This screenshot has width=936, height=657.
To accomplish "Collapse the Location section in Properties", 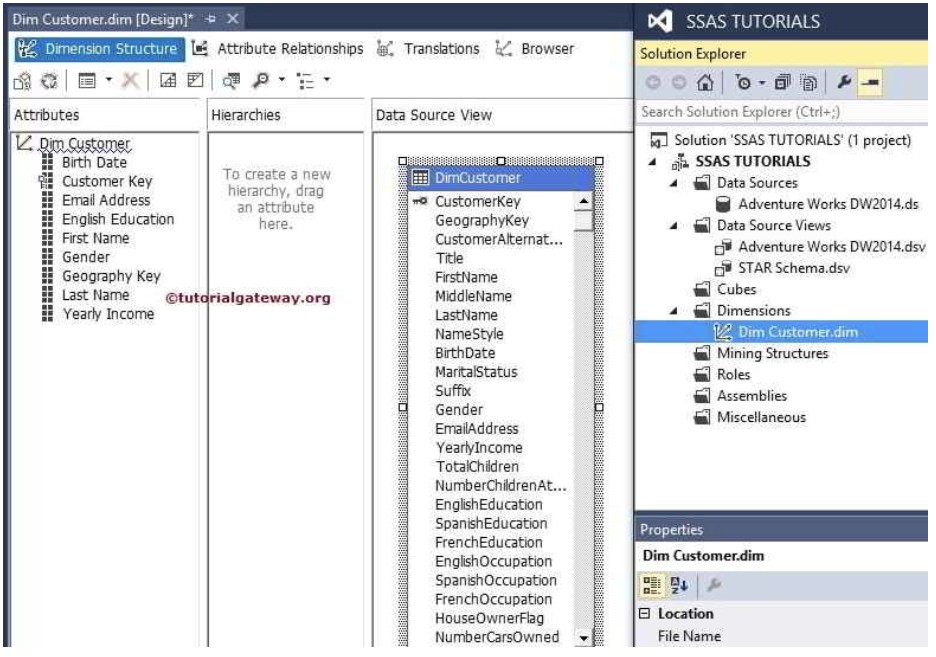I will 644,614.
